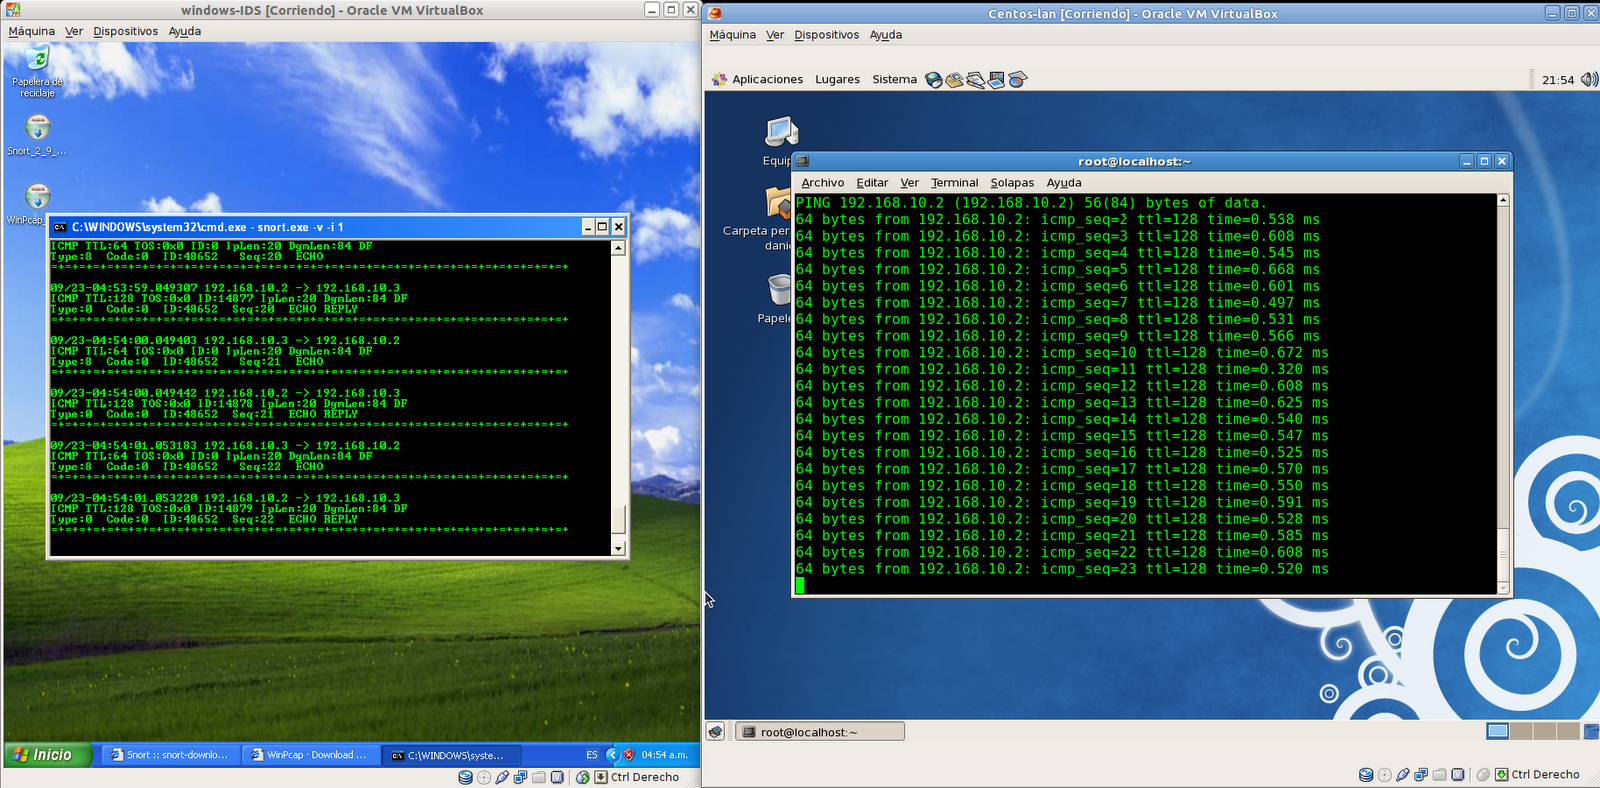Open Ver menu in Centos-lan VirtualBox window
1600x788 pixels.
click(775, 35)
